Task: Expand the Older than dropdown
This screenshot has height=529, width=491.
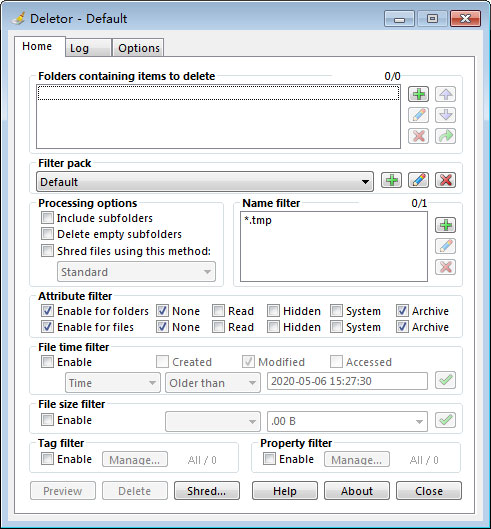Action: click(x=213, y=383)
